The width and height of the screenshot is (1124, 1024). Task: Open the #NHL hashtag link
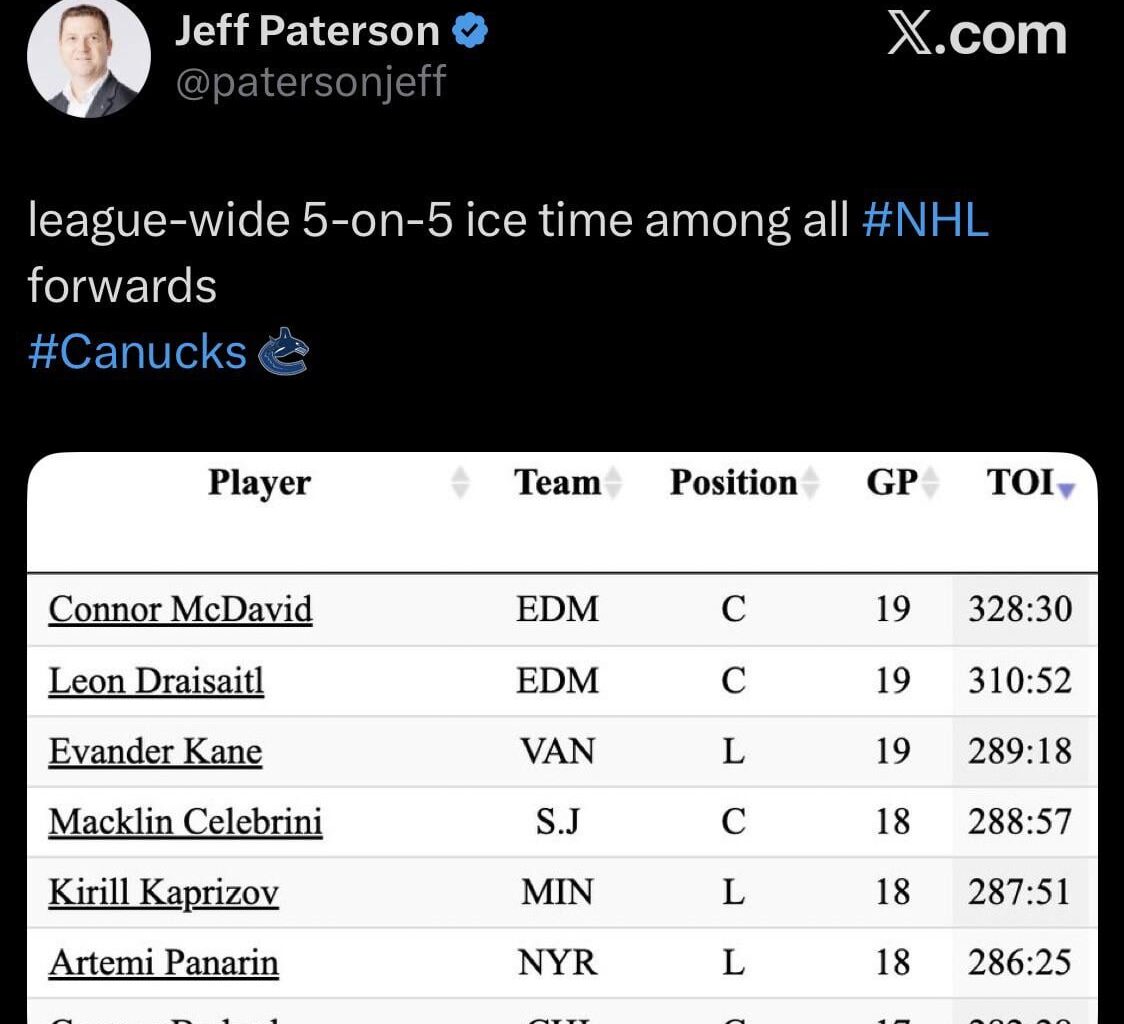click(x=924, y=219)
